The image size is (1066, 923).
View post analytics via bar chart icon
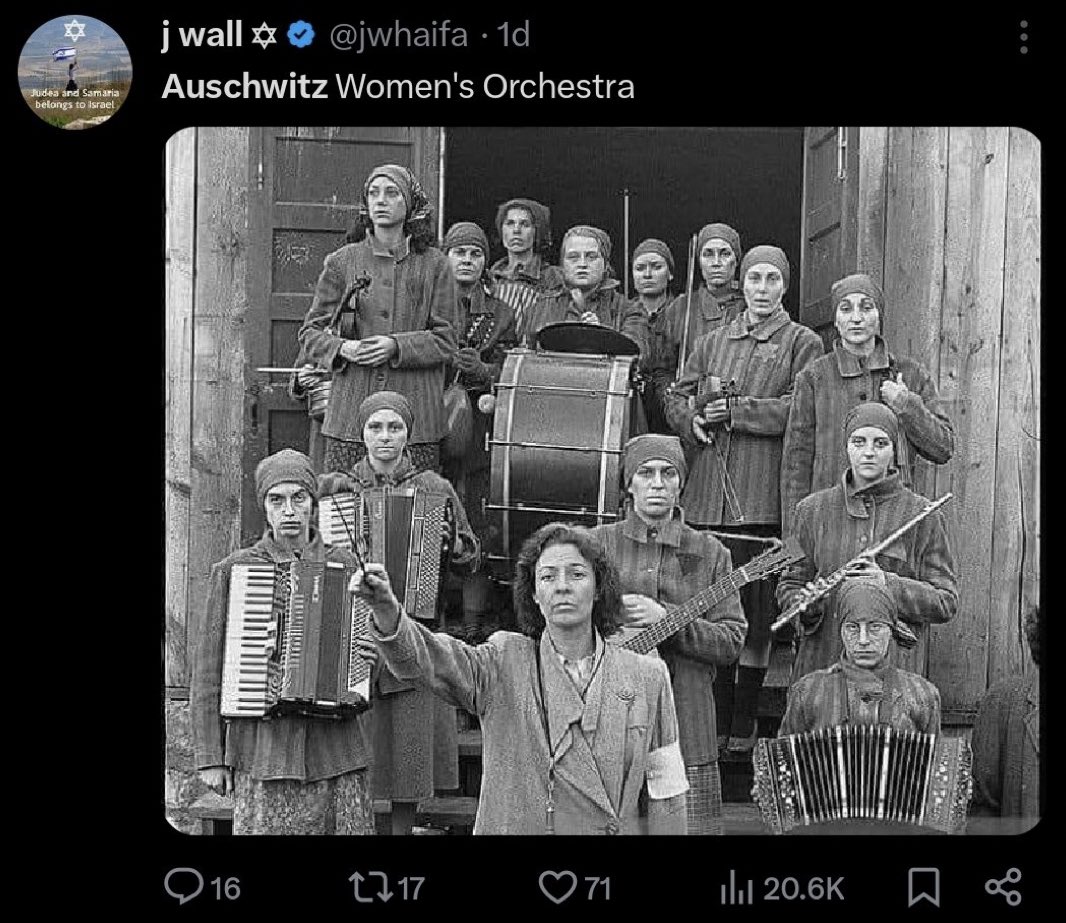(737, 889)
